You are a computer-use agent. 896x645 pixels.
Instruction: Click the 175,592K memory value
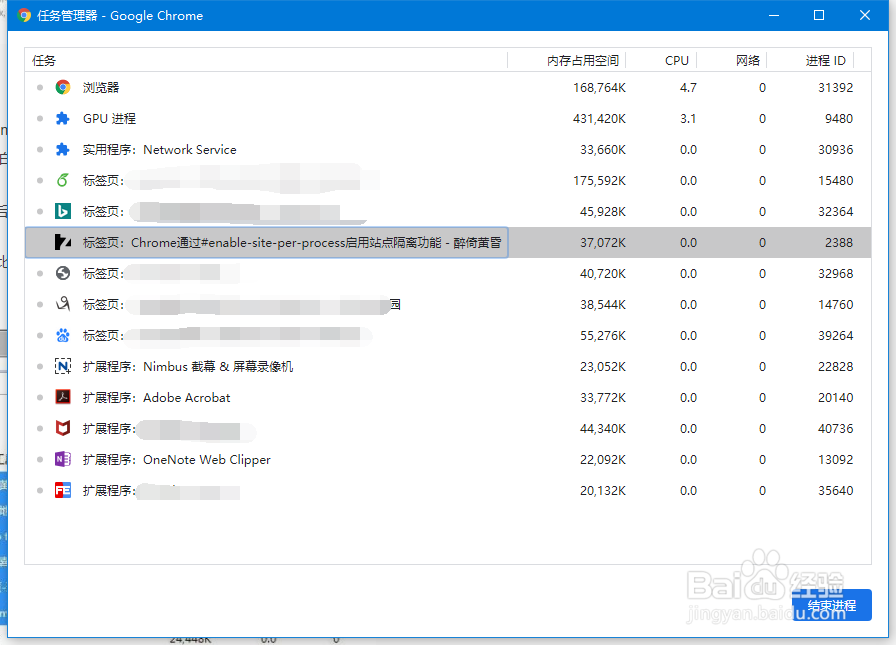pos(599,181)
